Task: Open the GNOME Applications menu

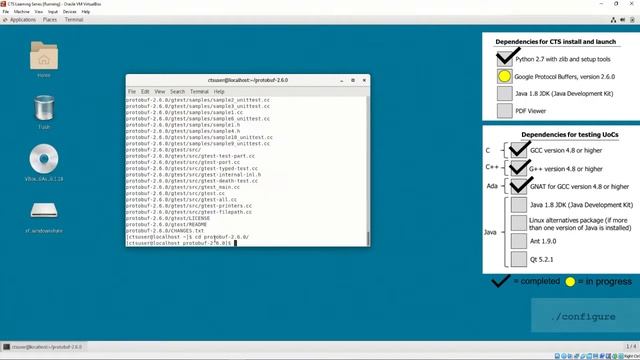Action: [22, 20]
